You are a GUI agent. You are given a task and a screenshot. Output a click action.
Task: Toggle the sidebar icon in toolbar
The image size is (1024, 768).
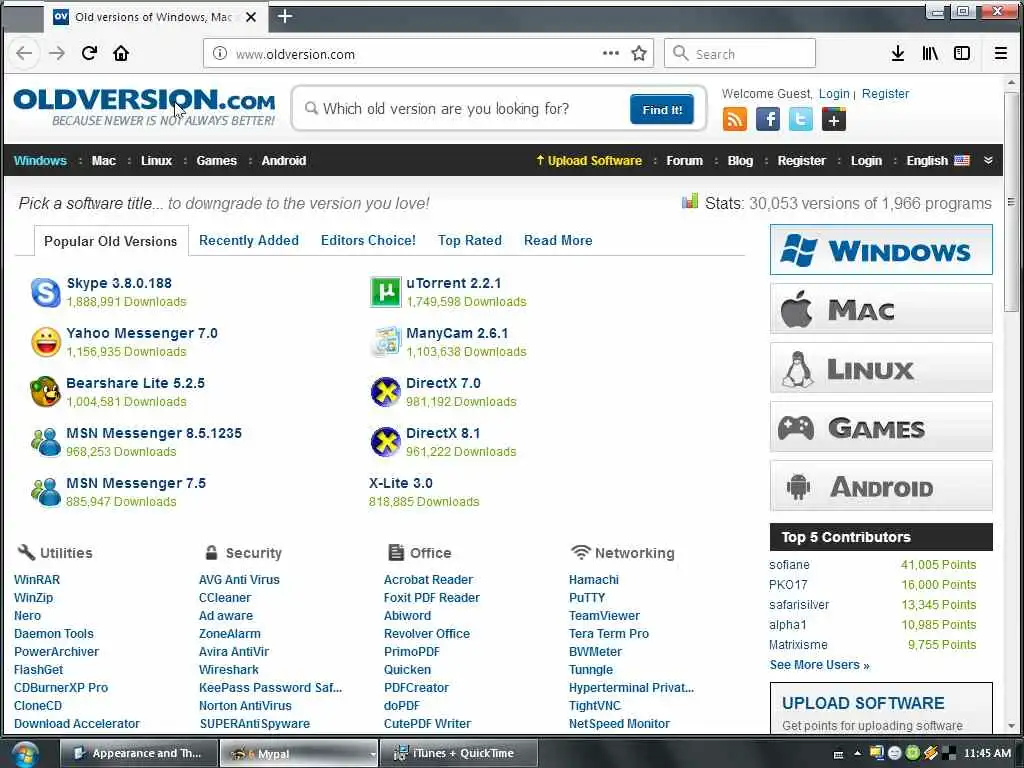point(962,54)
